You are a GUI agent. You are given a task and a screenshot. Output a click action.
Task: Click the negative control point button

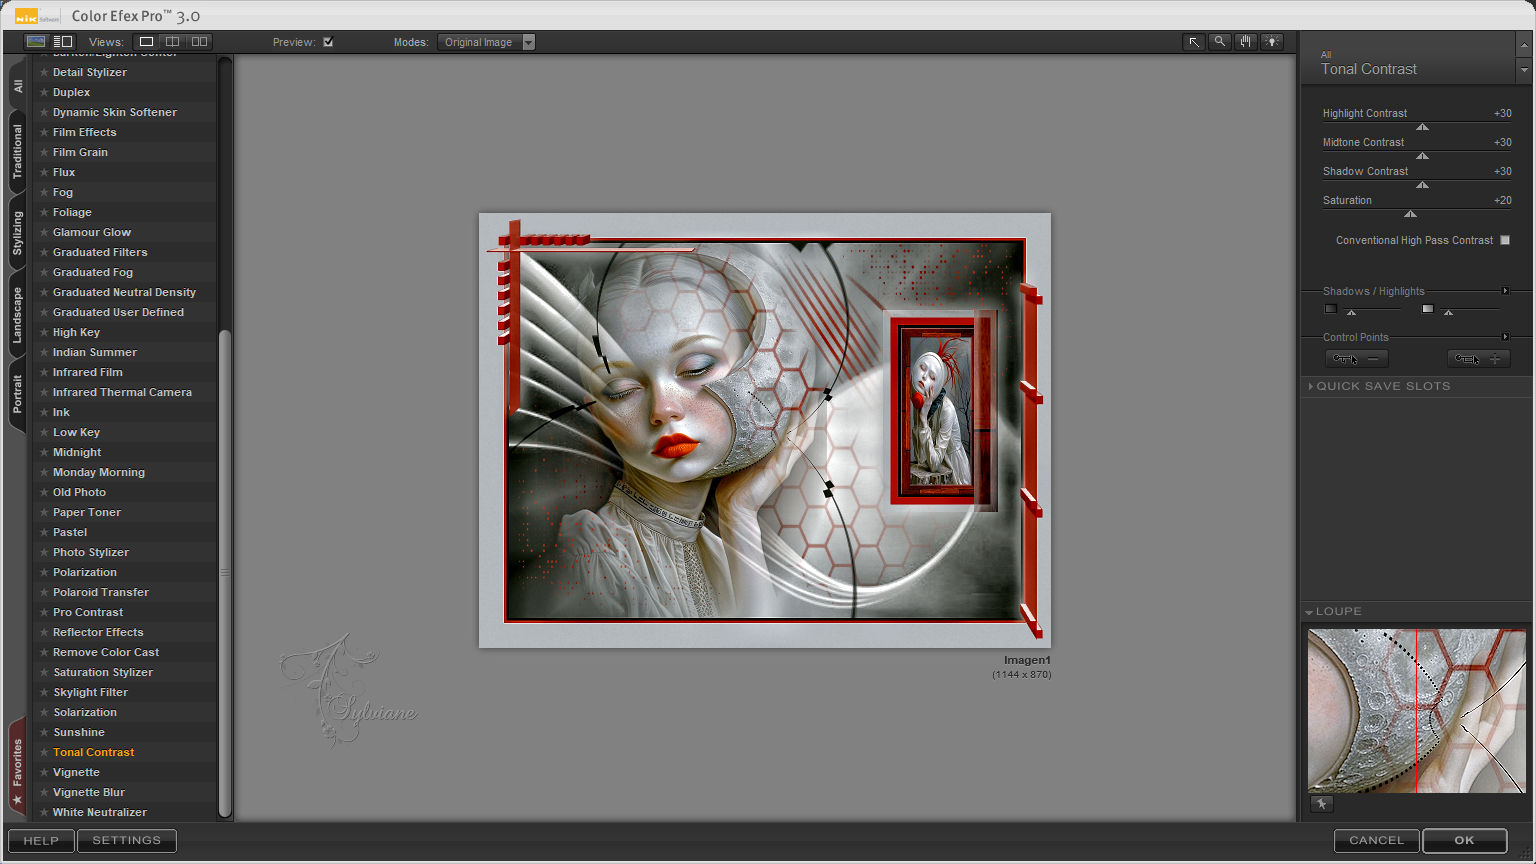click(x=1356, y=359)
